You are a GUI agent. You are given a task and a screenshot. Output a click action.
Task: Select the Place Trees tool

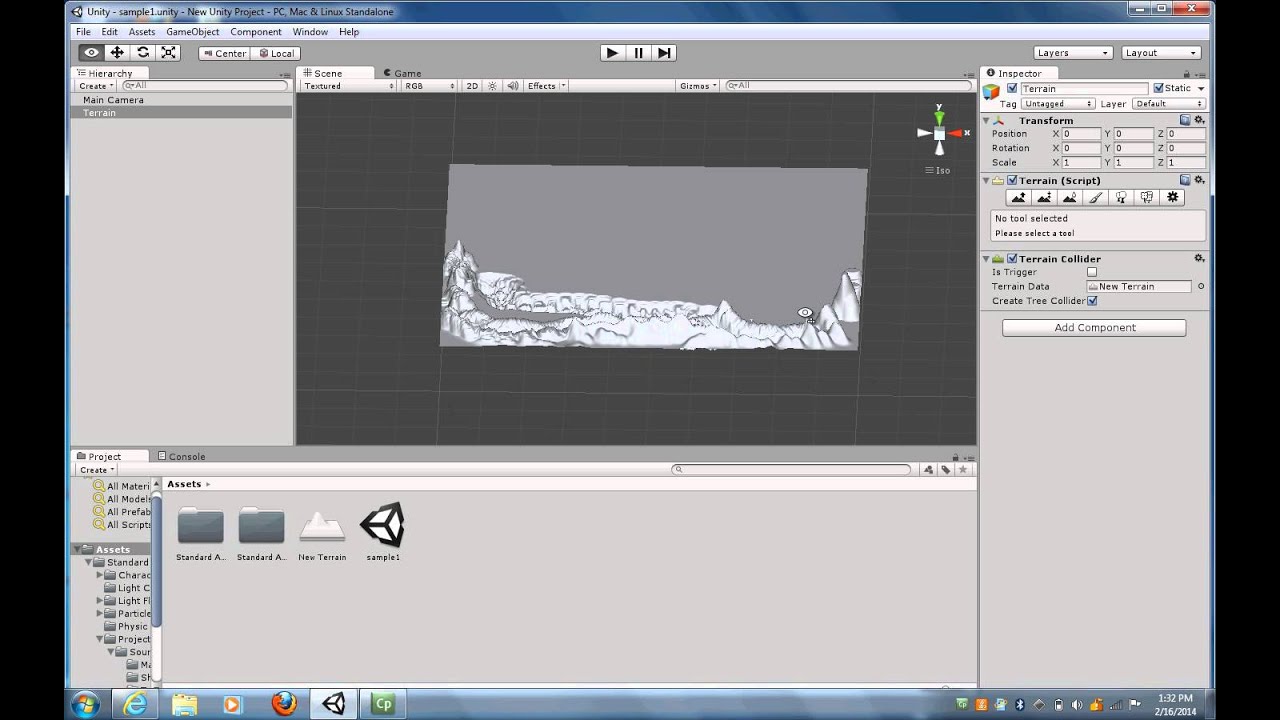point(1121,198)
